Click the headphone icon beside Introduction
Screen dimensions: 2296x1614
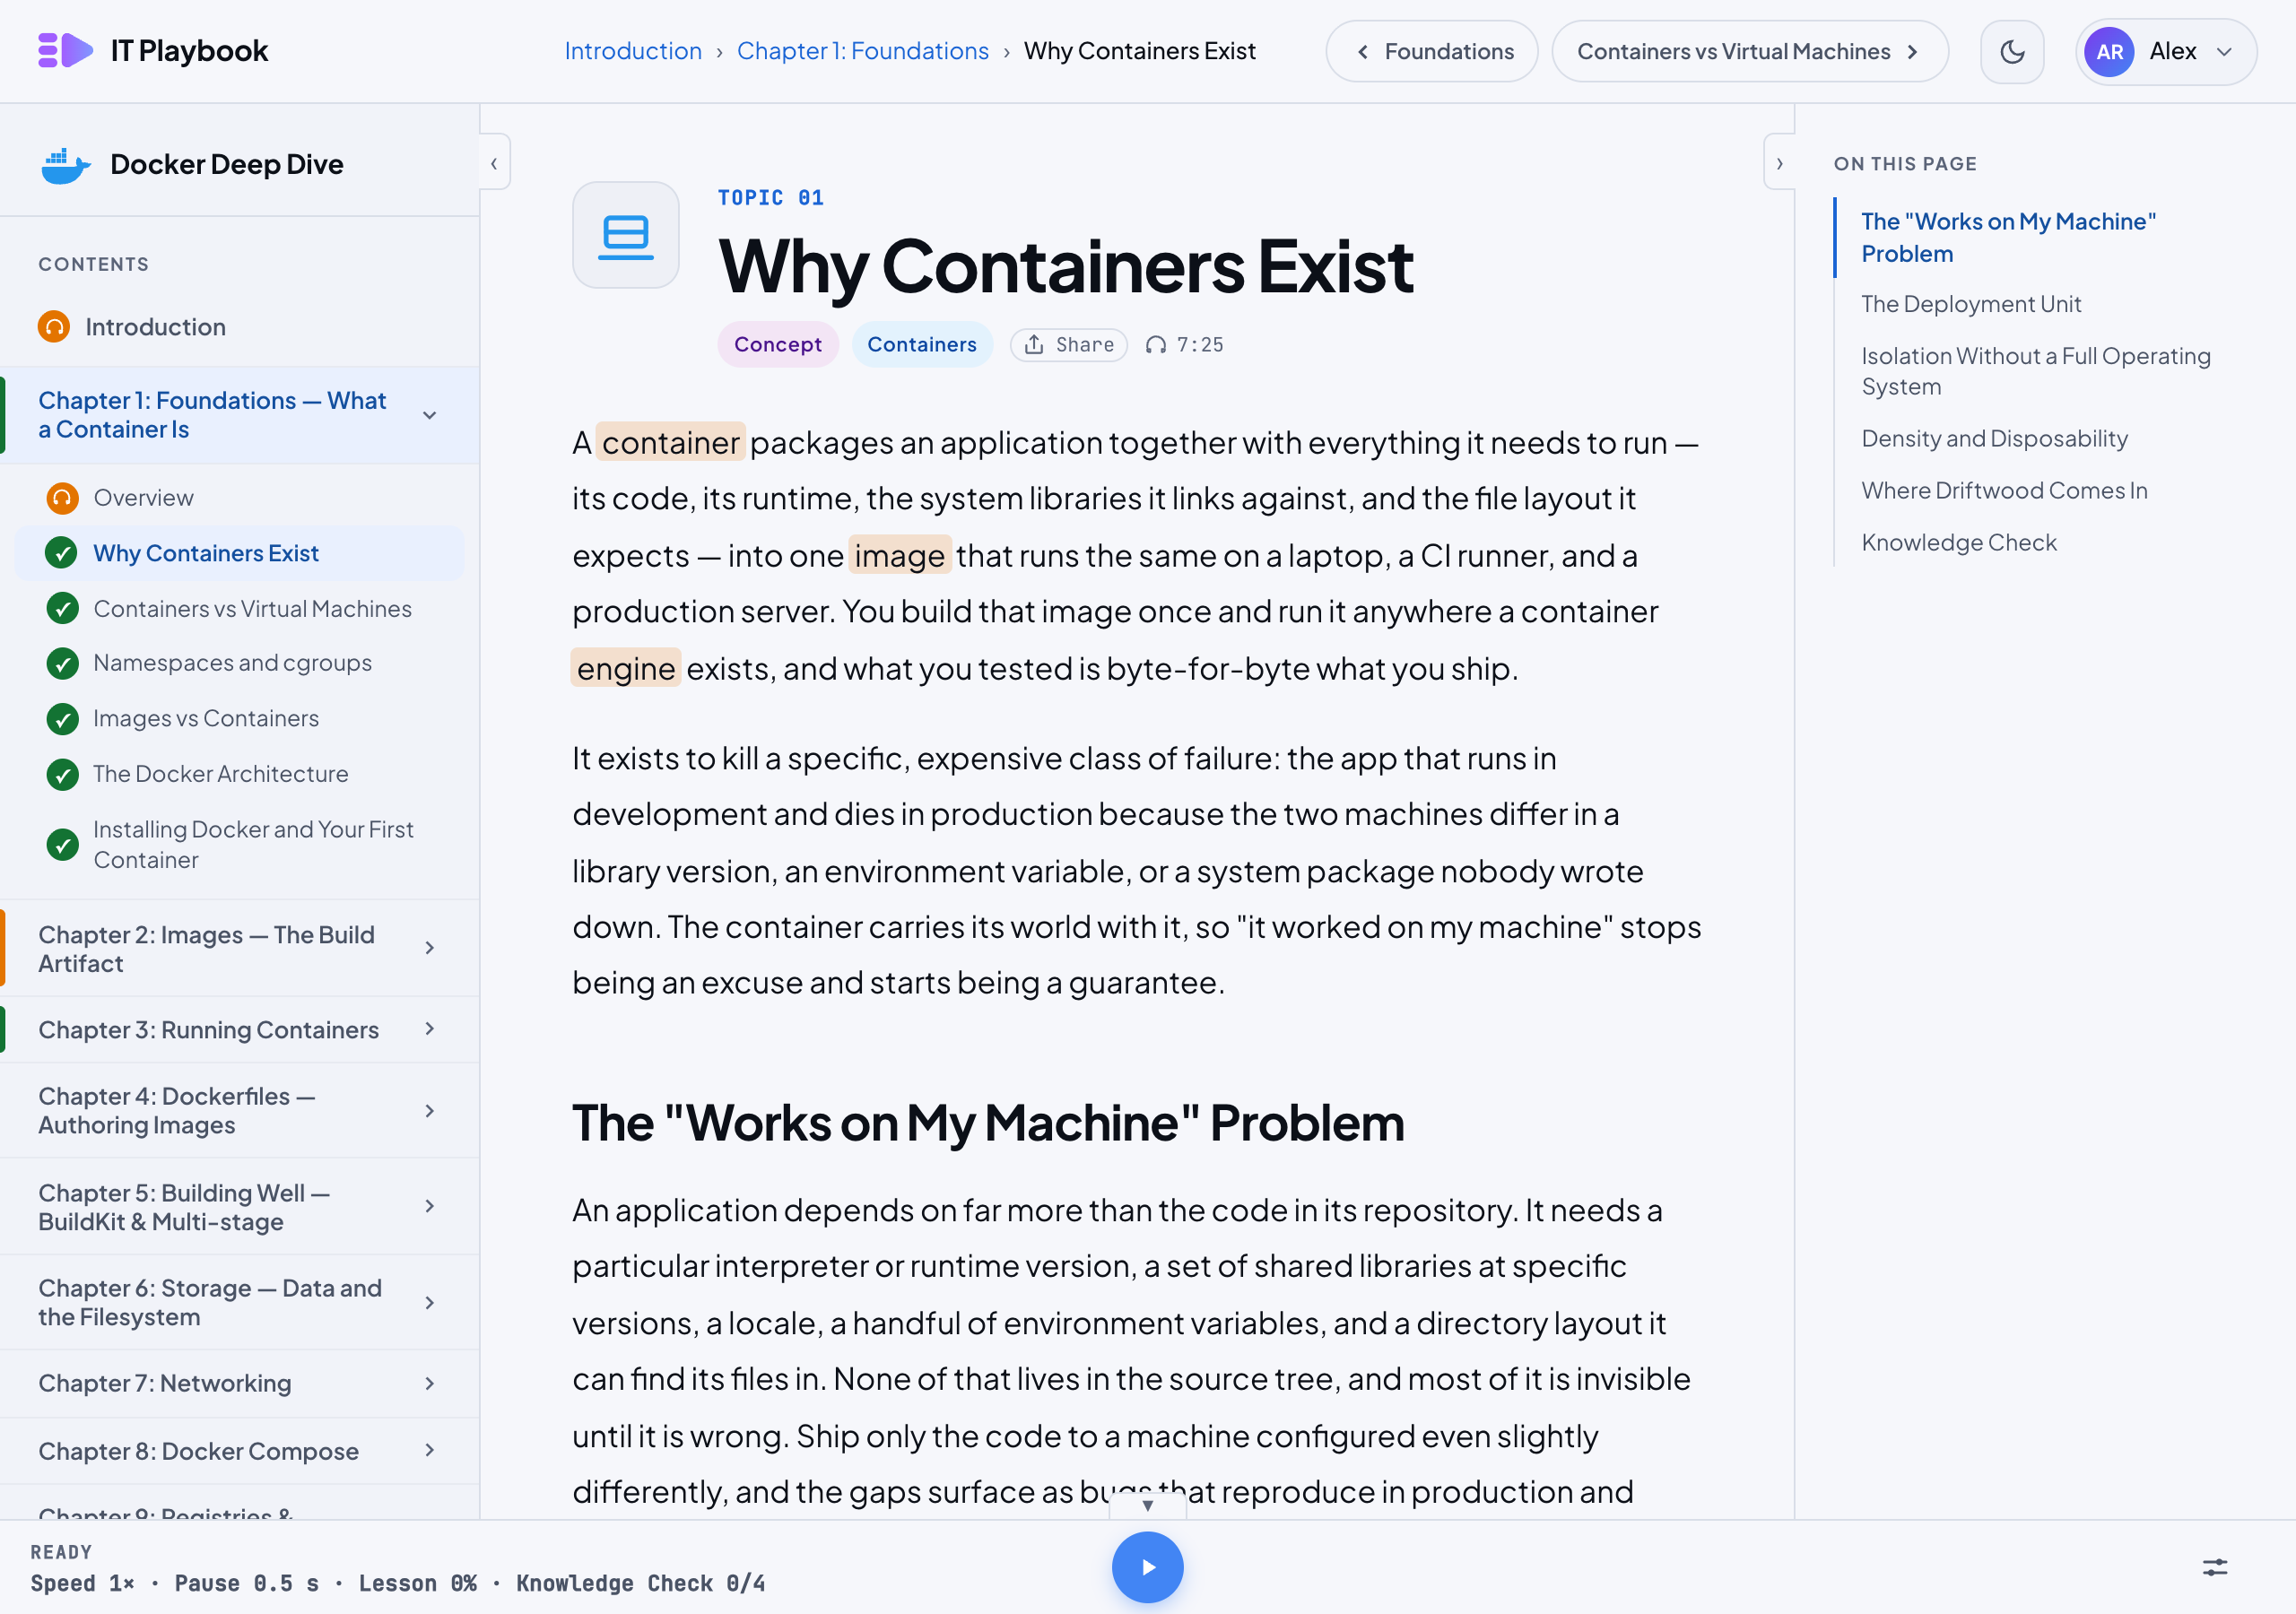click(x=54, y=327)
